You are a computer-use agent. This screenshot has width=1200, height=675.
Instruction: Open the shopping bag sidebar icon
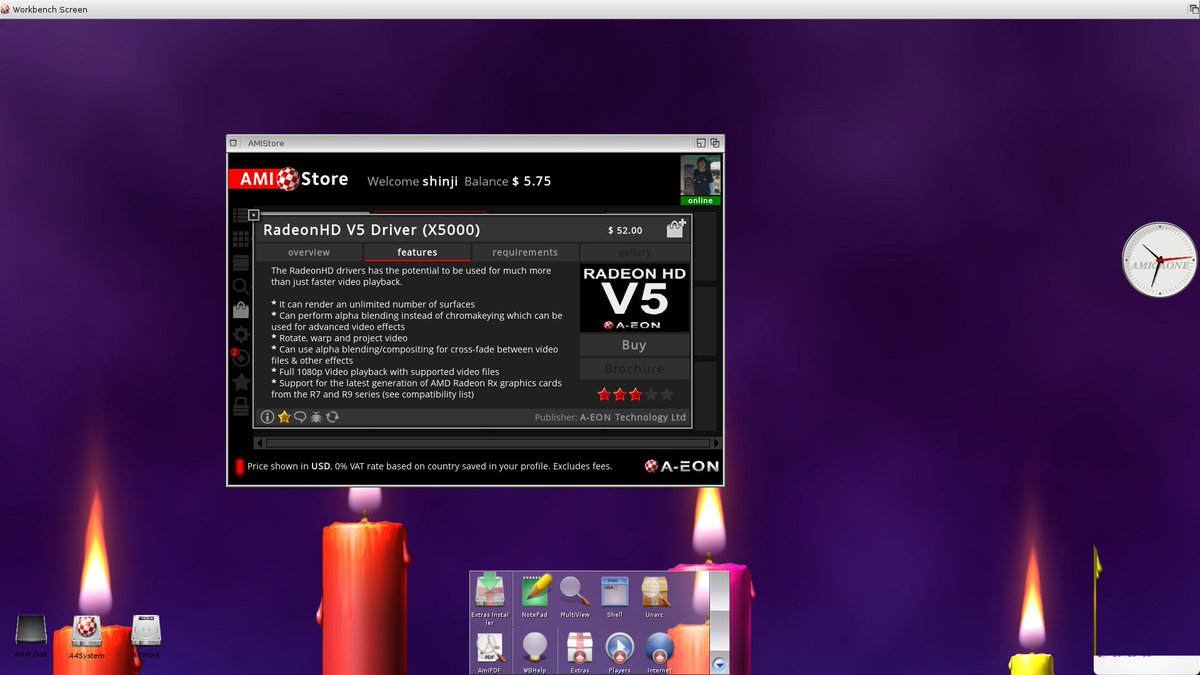tap(240, 311)
